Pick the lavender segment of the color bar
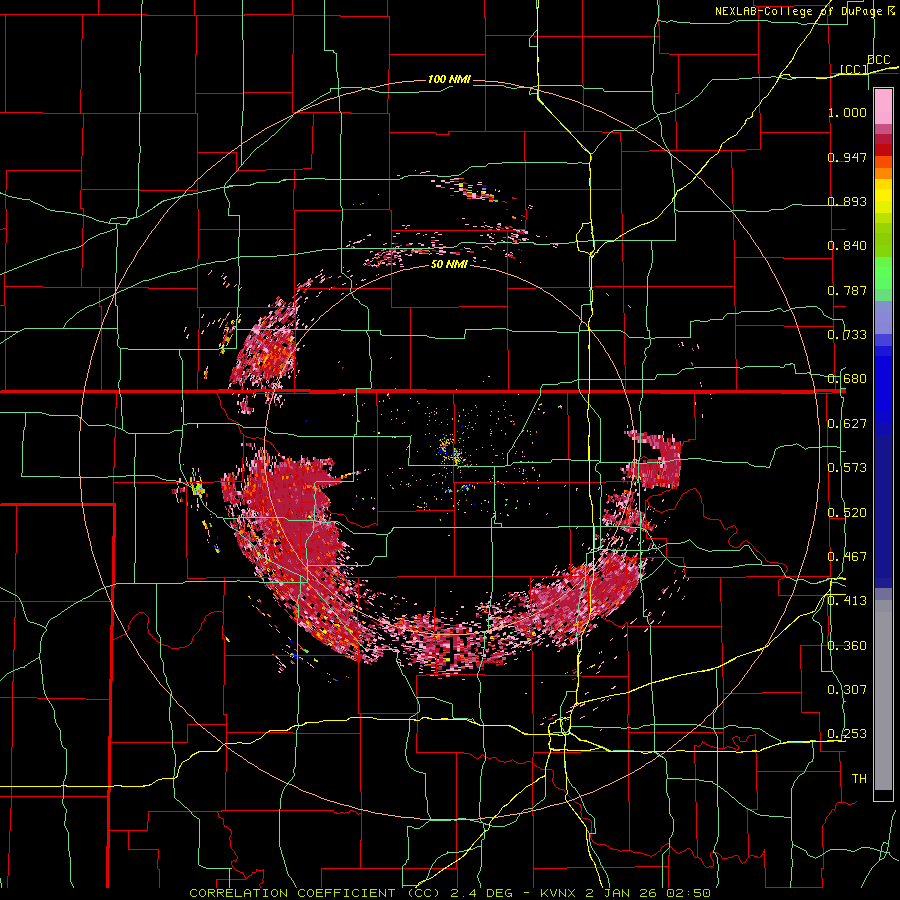Screen dimensions: 900x900 (x=883, y=317)
